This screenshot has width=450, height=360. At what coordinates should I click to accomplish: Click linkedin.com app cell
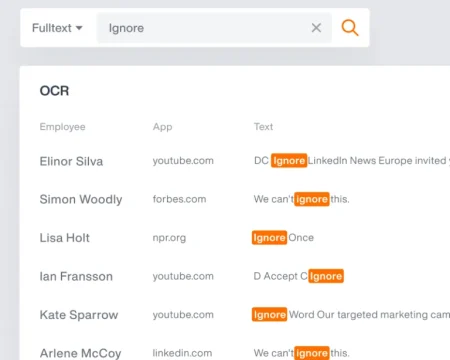(x=182, y=353)
